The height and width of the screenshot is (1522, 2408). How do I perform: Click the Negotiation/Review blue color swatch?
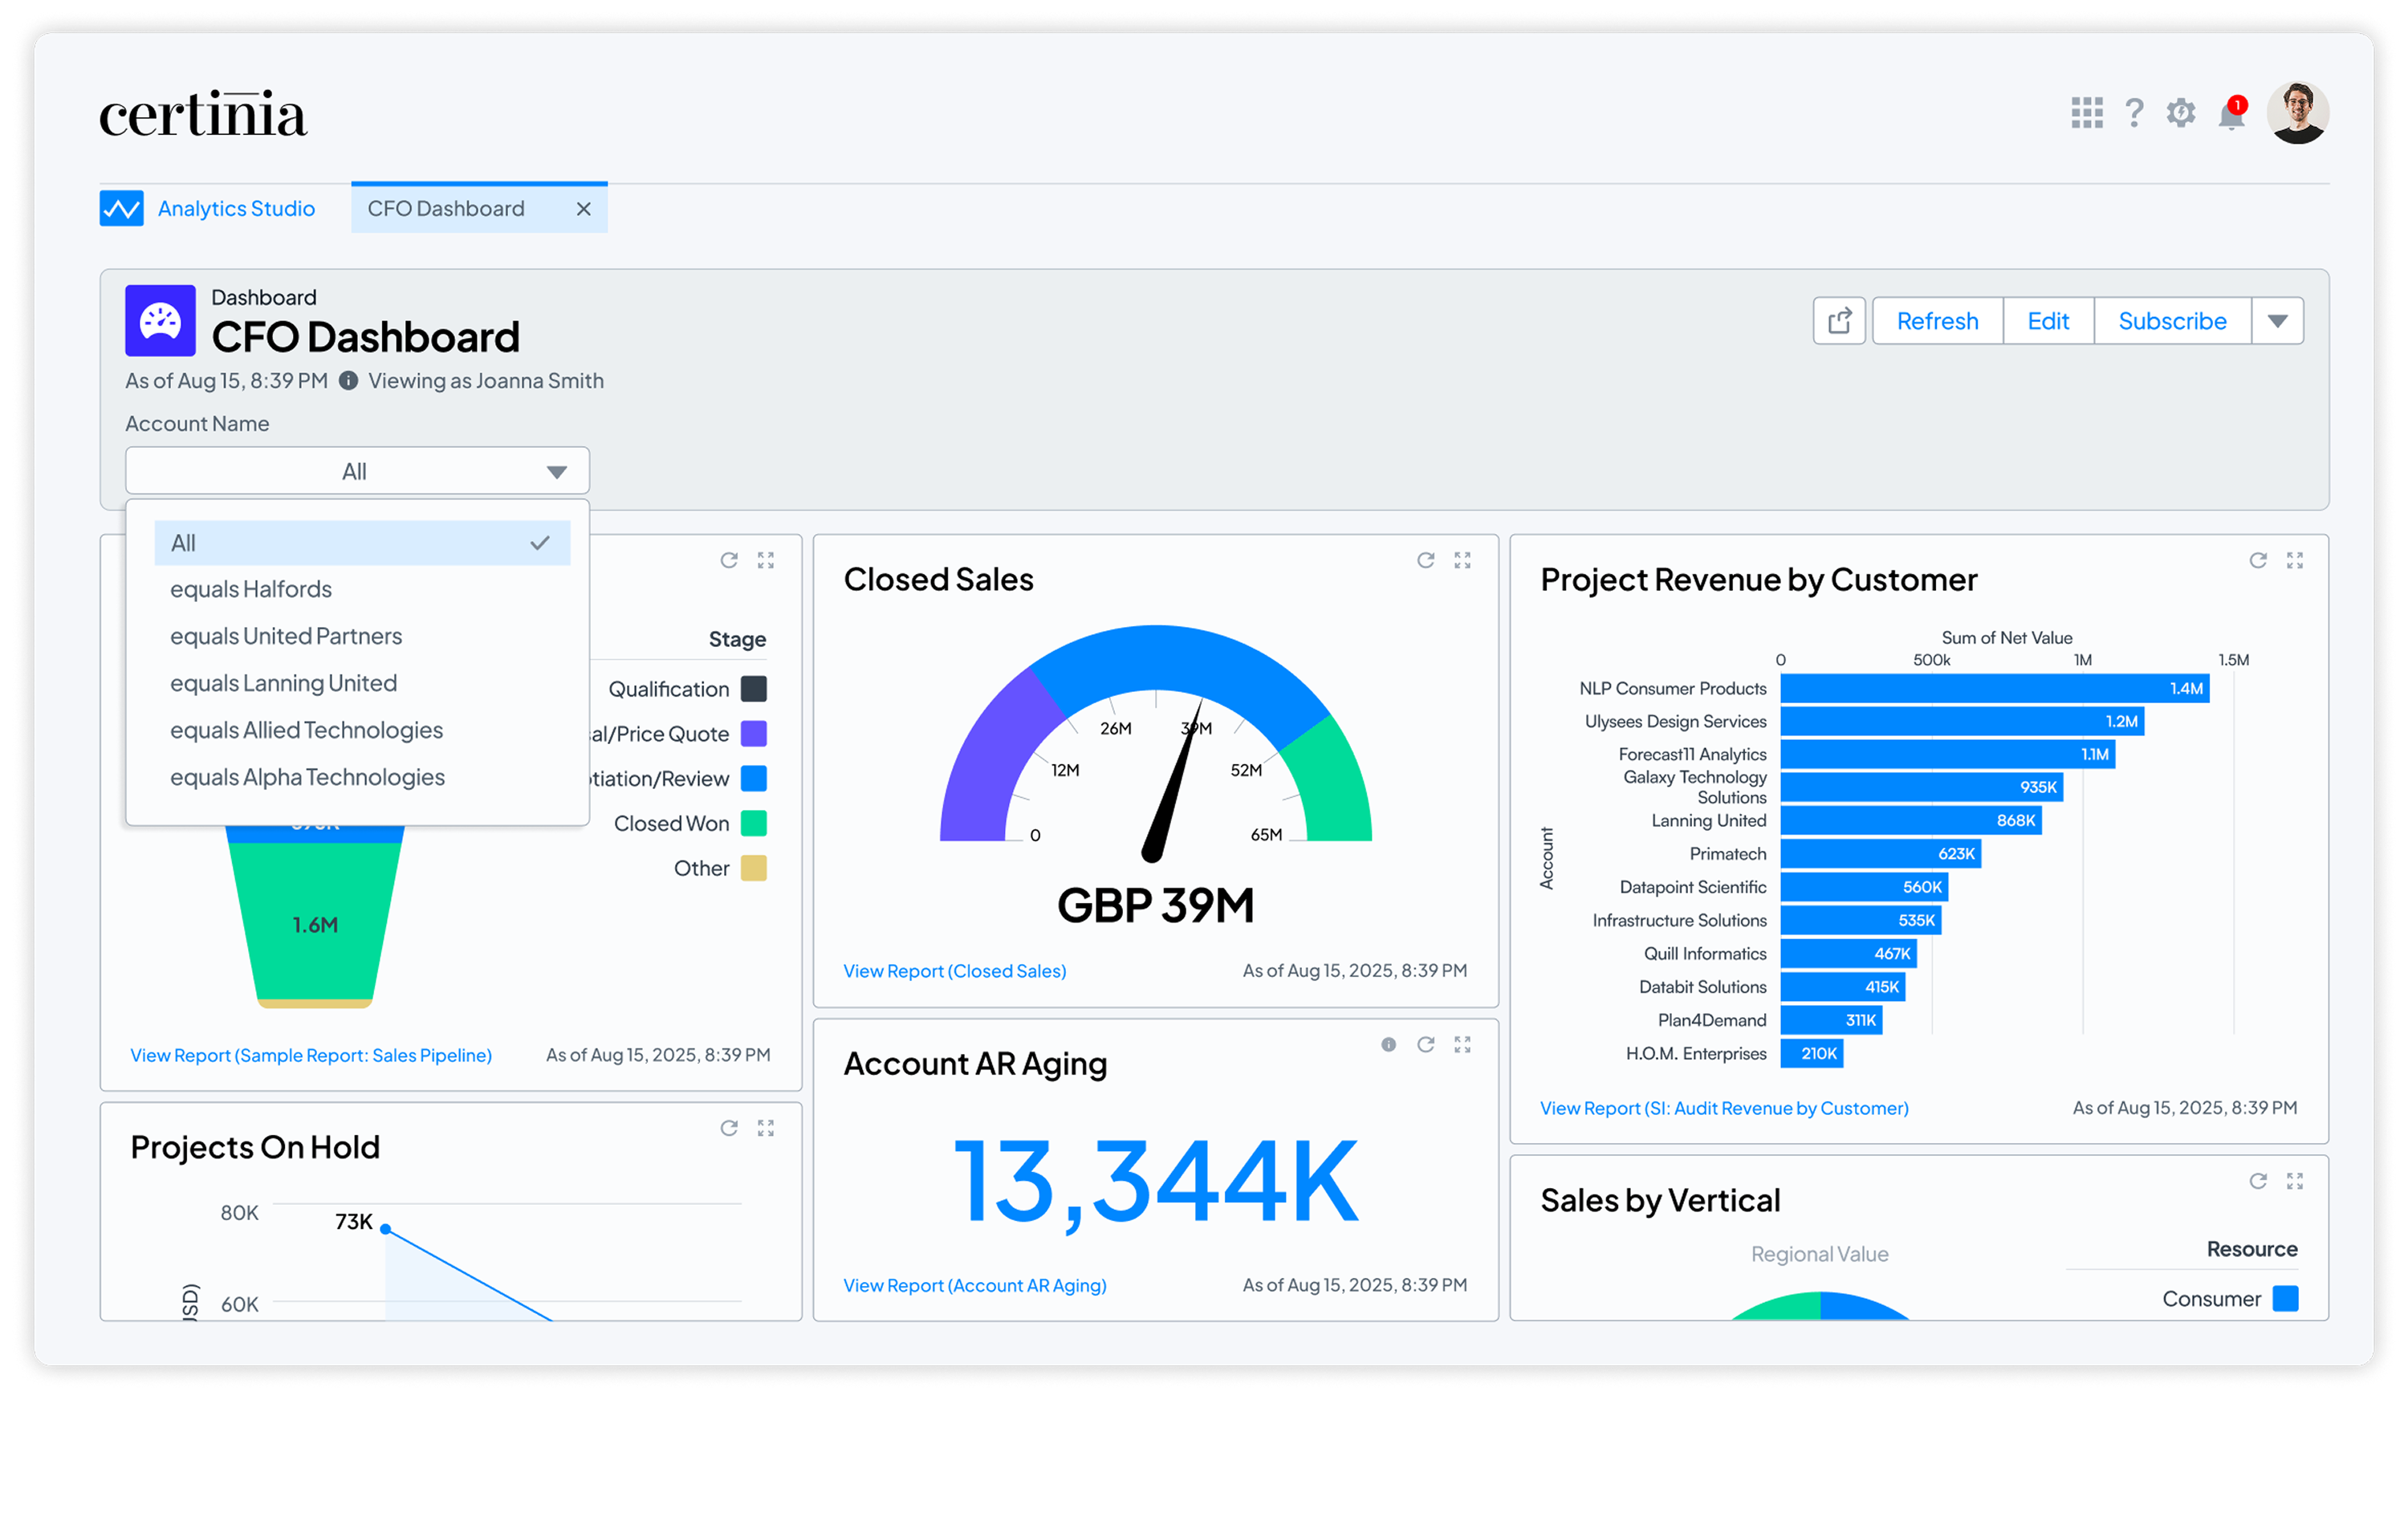pyautogui.click(x=753, y=778)
